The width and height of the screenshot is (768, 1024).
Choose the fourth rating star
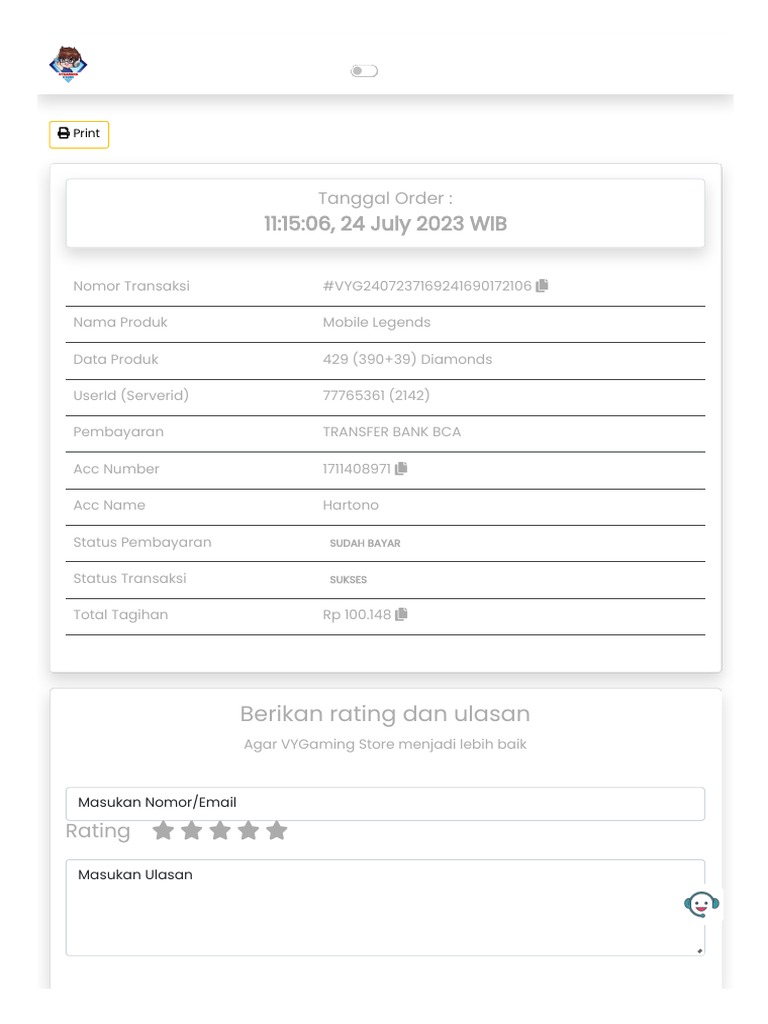(249, 831)
